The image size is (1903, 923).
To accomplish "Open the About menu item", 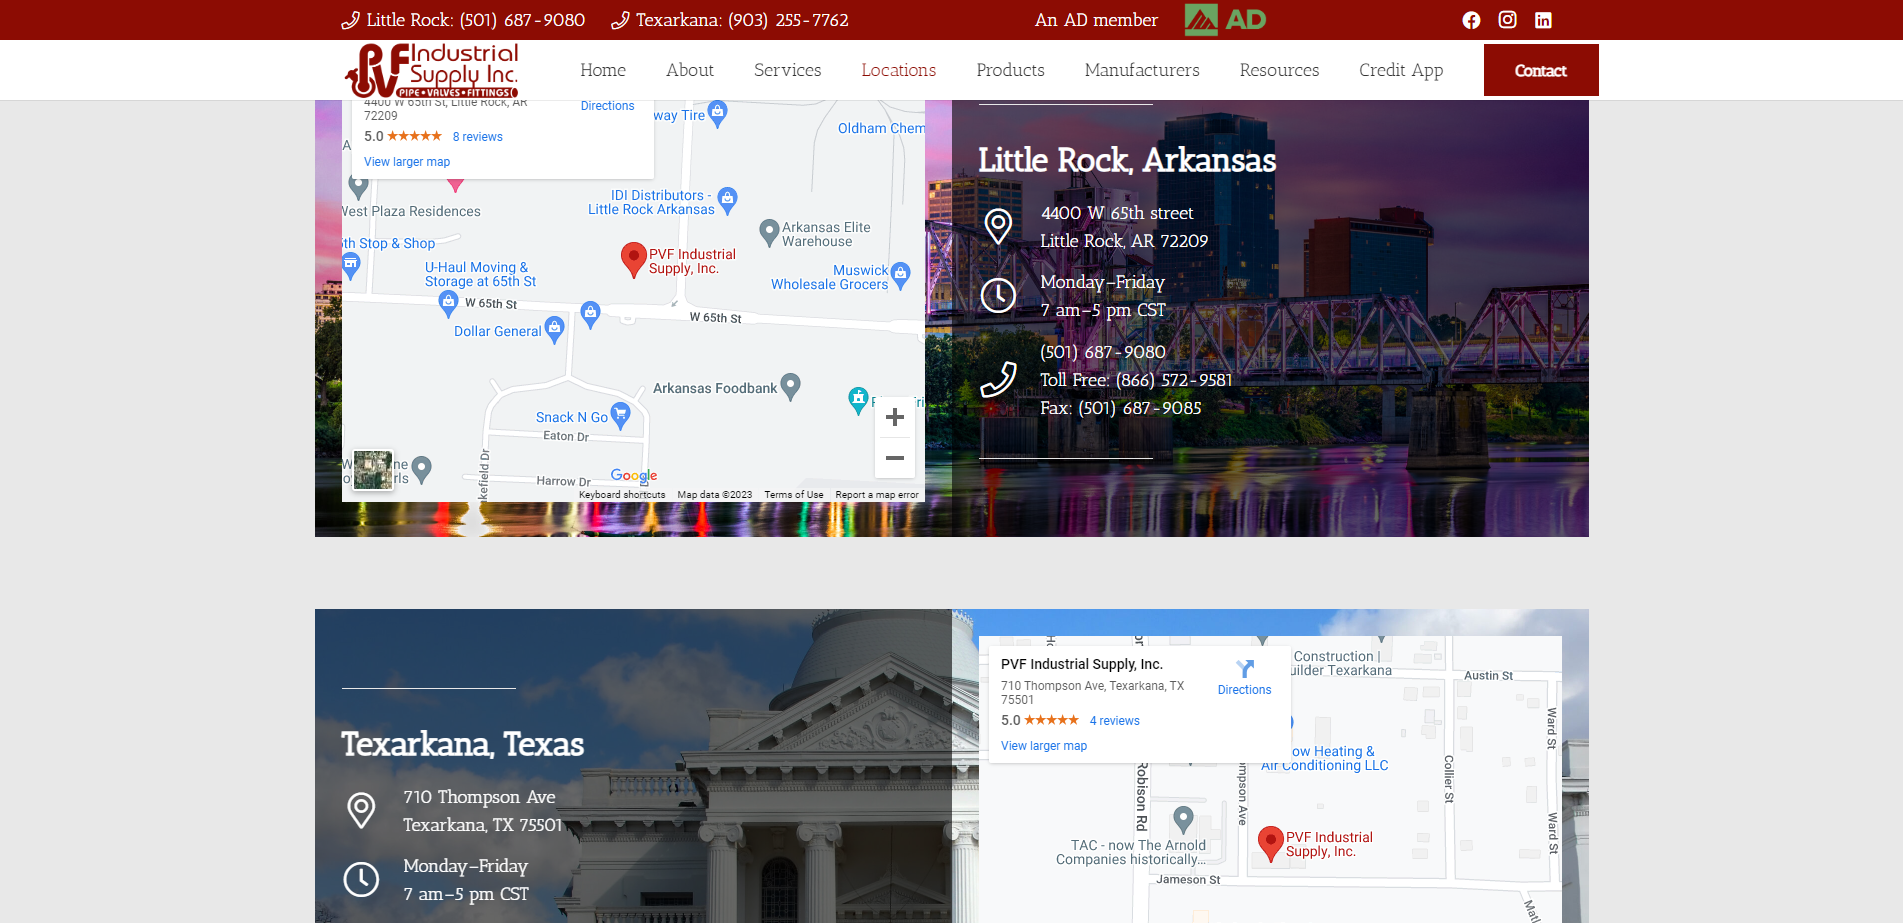I will (690, 70).
